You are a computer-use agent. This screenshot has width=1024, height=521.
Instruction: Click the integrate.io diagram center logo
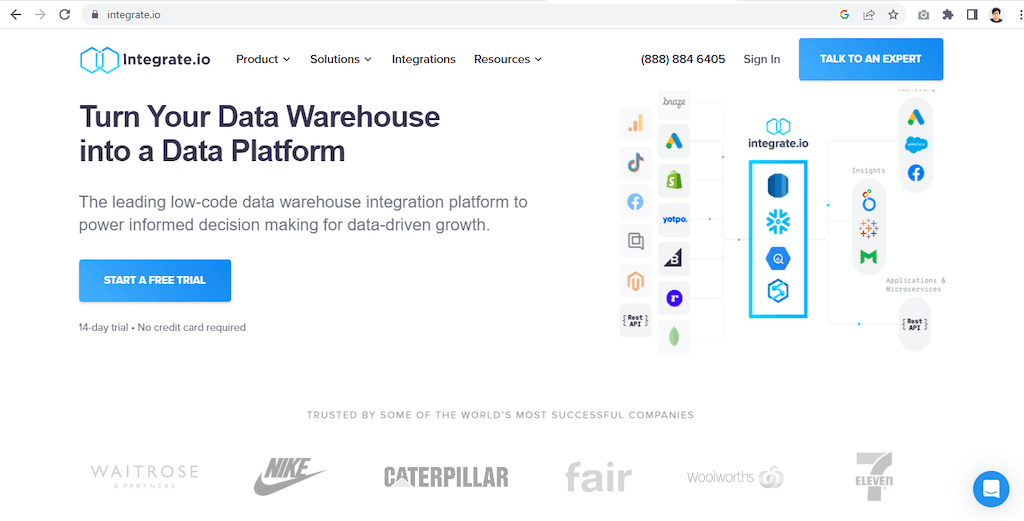(778, 133)
